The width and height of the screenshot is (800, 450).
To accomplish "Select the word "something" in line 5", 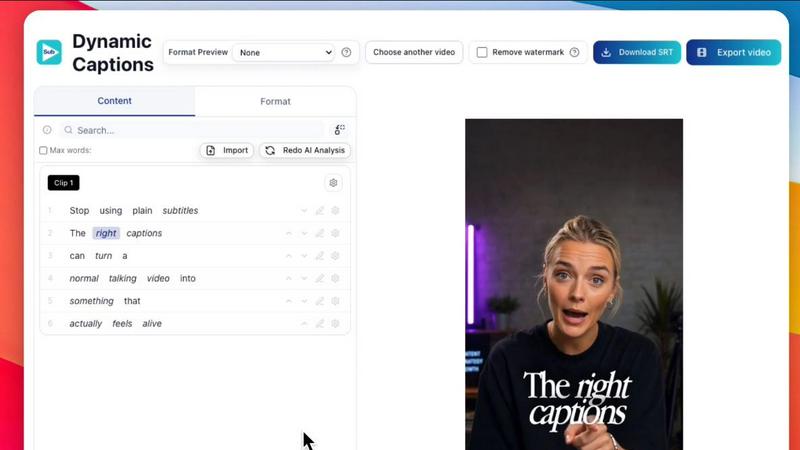I will click(x=92, y=301).
